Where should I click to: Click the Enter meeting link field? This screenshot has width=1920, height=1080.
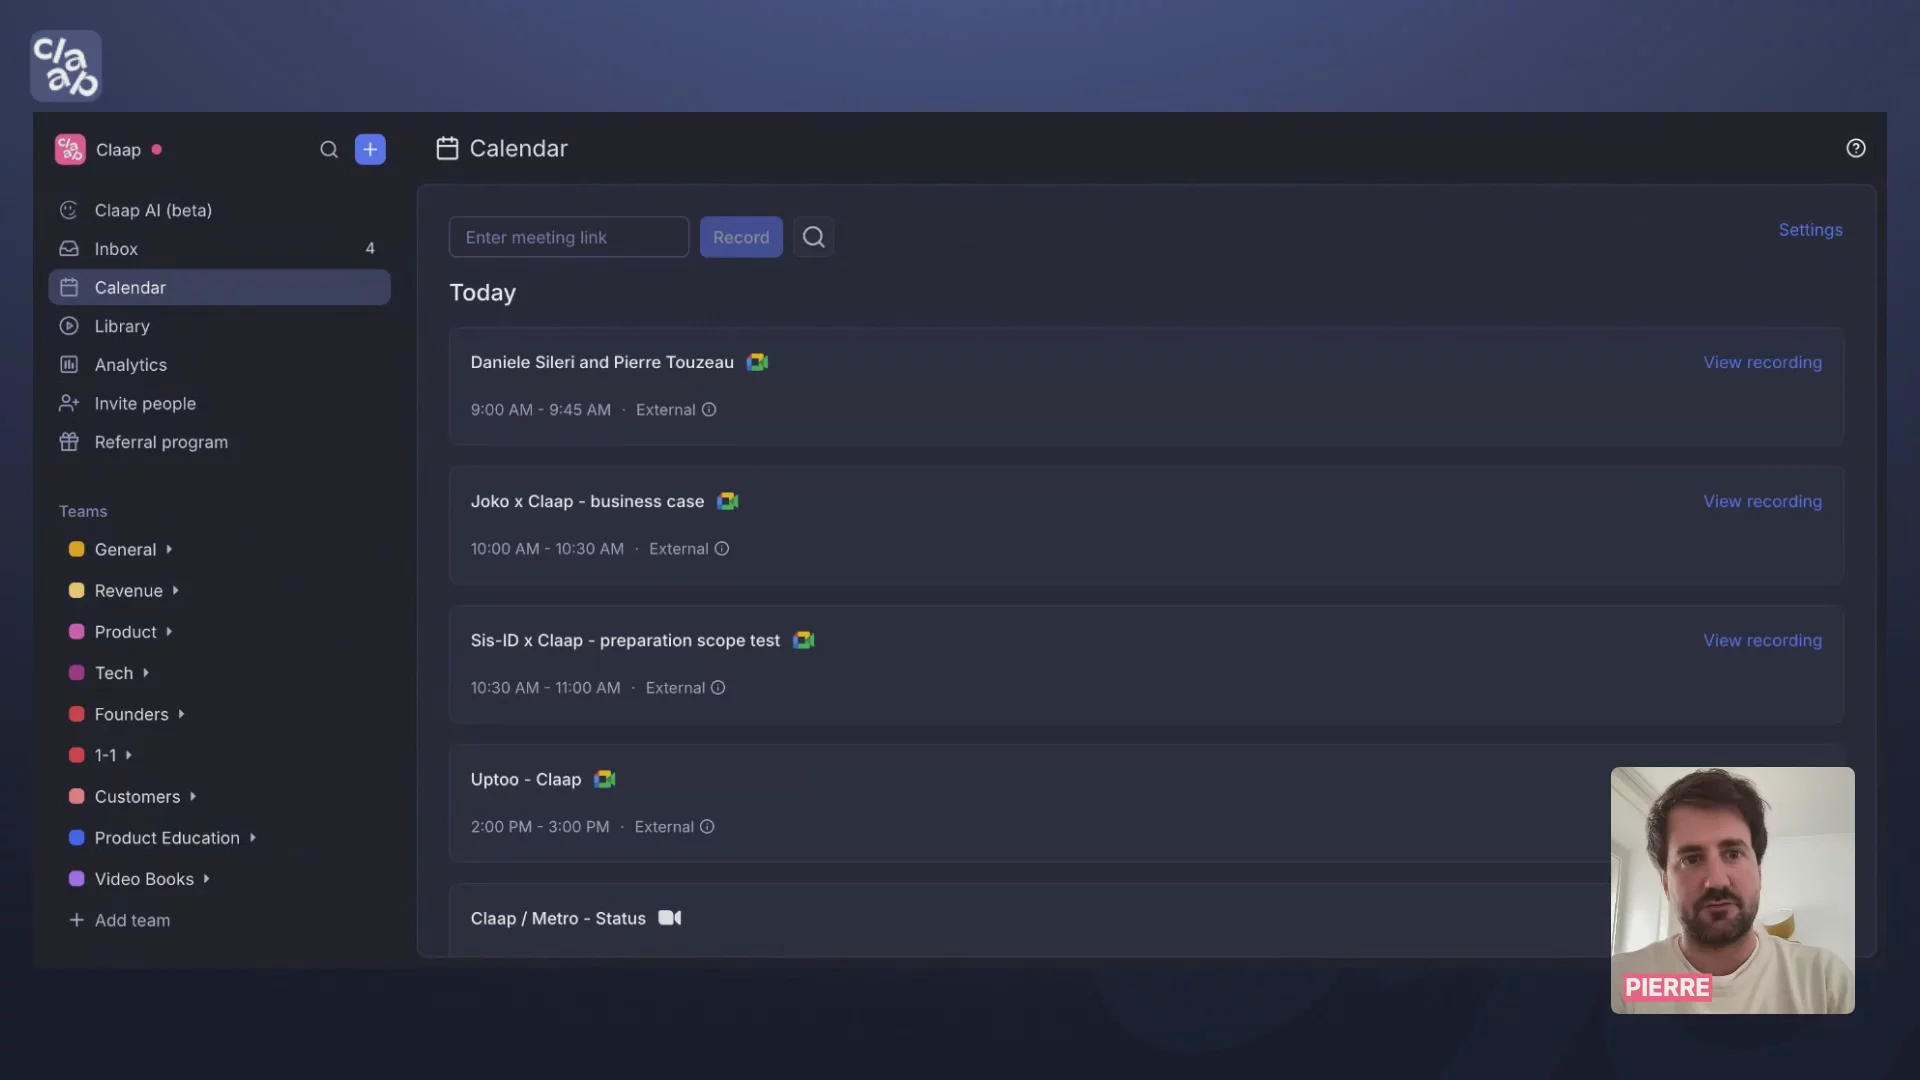pyautogui.click(x=569, y=237)
